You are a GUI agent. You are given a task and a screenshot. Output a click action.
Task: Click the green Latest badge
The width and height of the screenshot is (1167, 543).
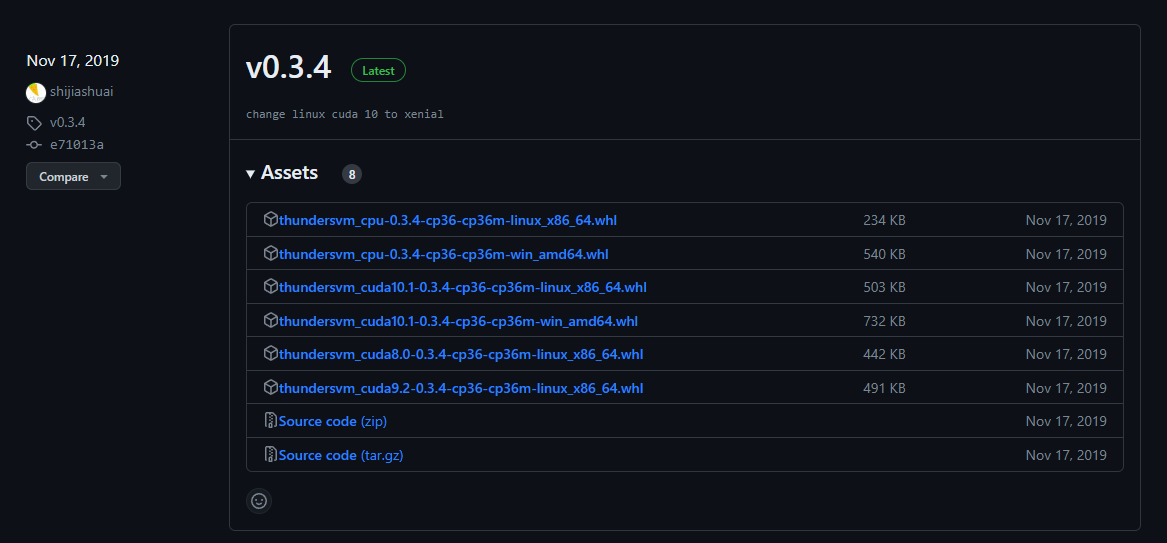click(378, 71)
